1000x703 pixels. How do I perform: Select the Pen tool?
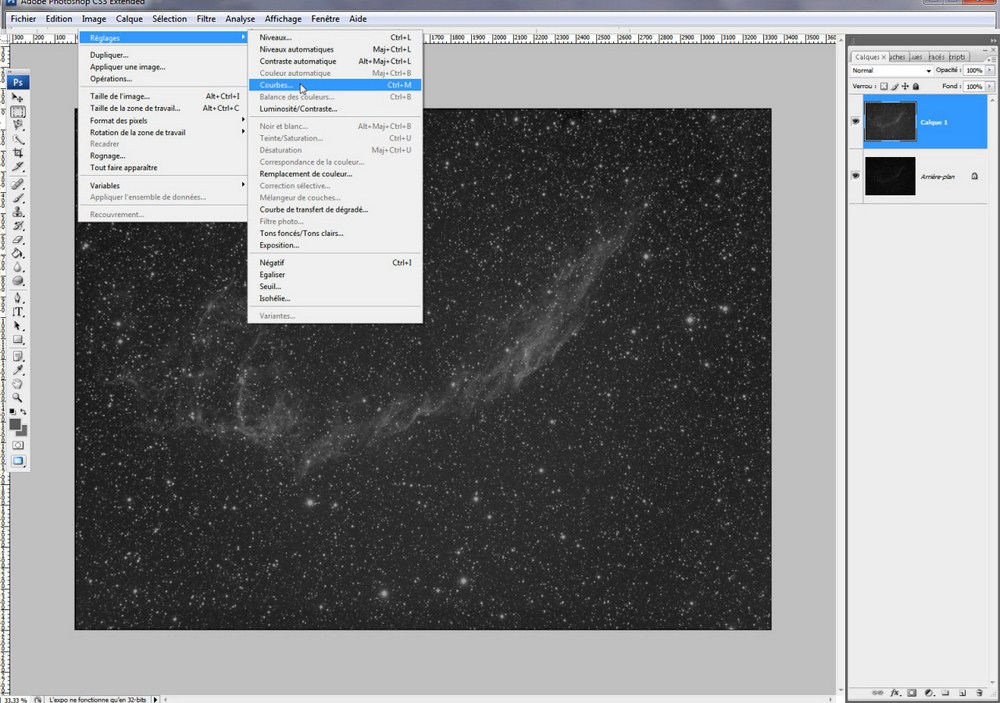pyautogui.click(x=18, y=298)
